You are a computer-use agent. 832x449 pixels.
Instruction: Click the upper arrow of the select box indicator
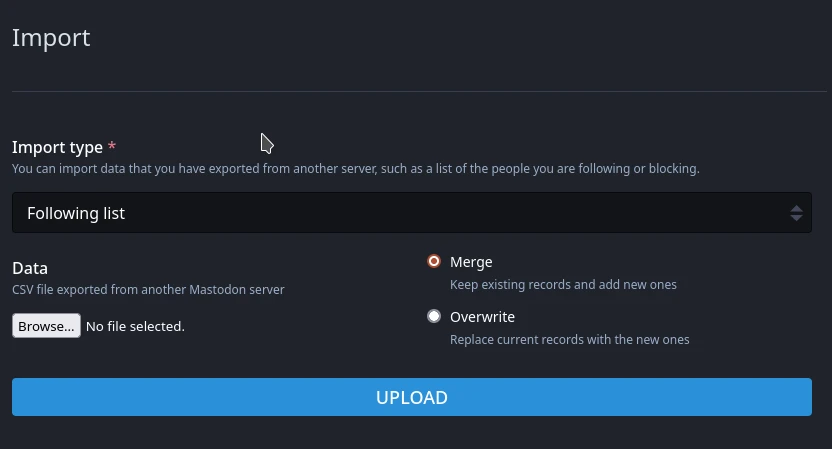796,209
